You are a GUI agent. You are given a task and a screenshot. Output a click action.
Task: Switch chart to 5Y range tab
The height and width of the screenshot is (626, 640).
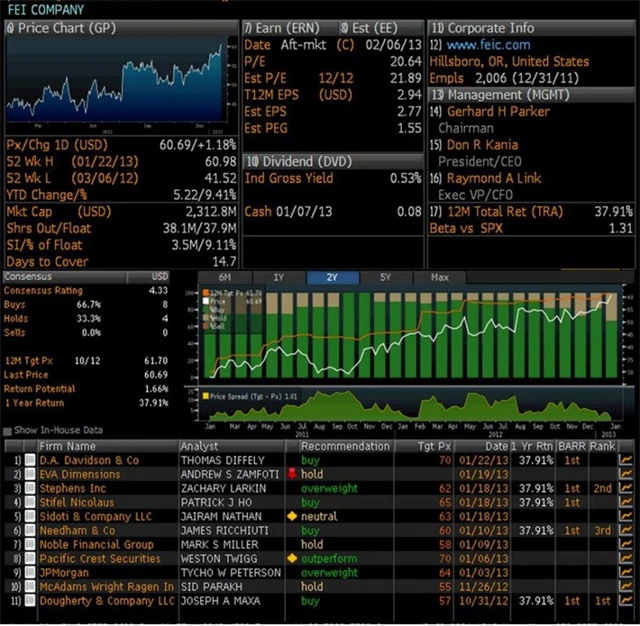click(385, 277)
